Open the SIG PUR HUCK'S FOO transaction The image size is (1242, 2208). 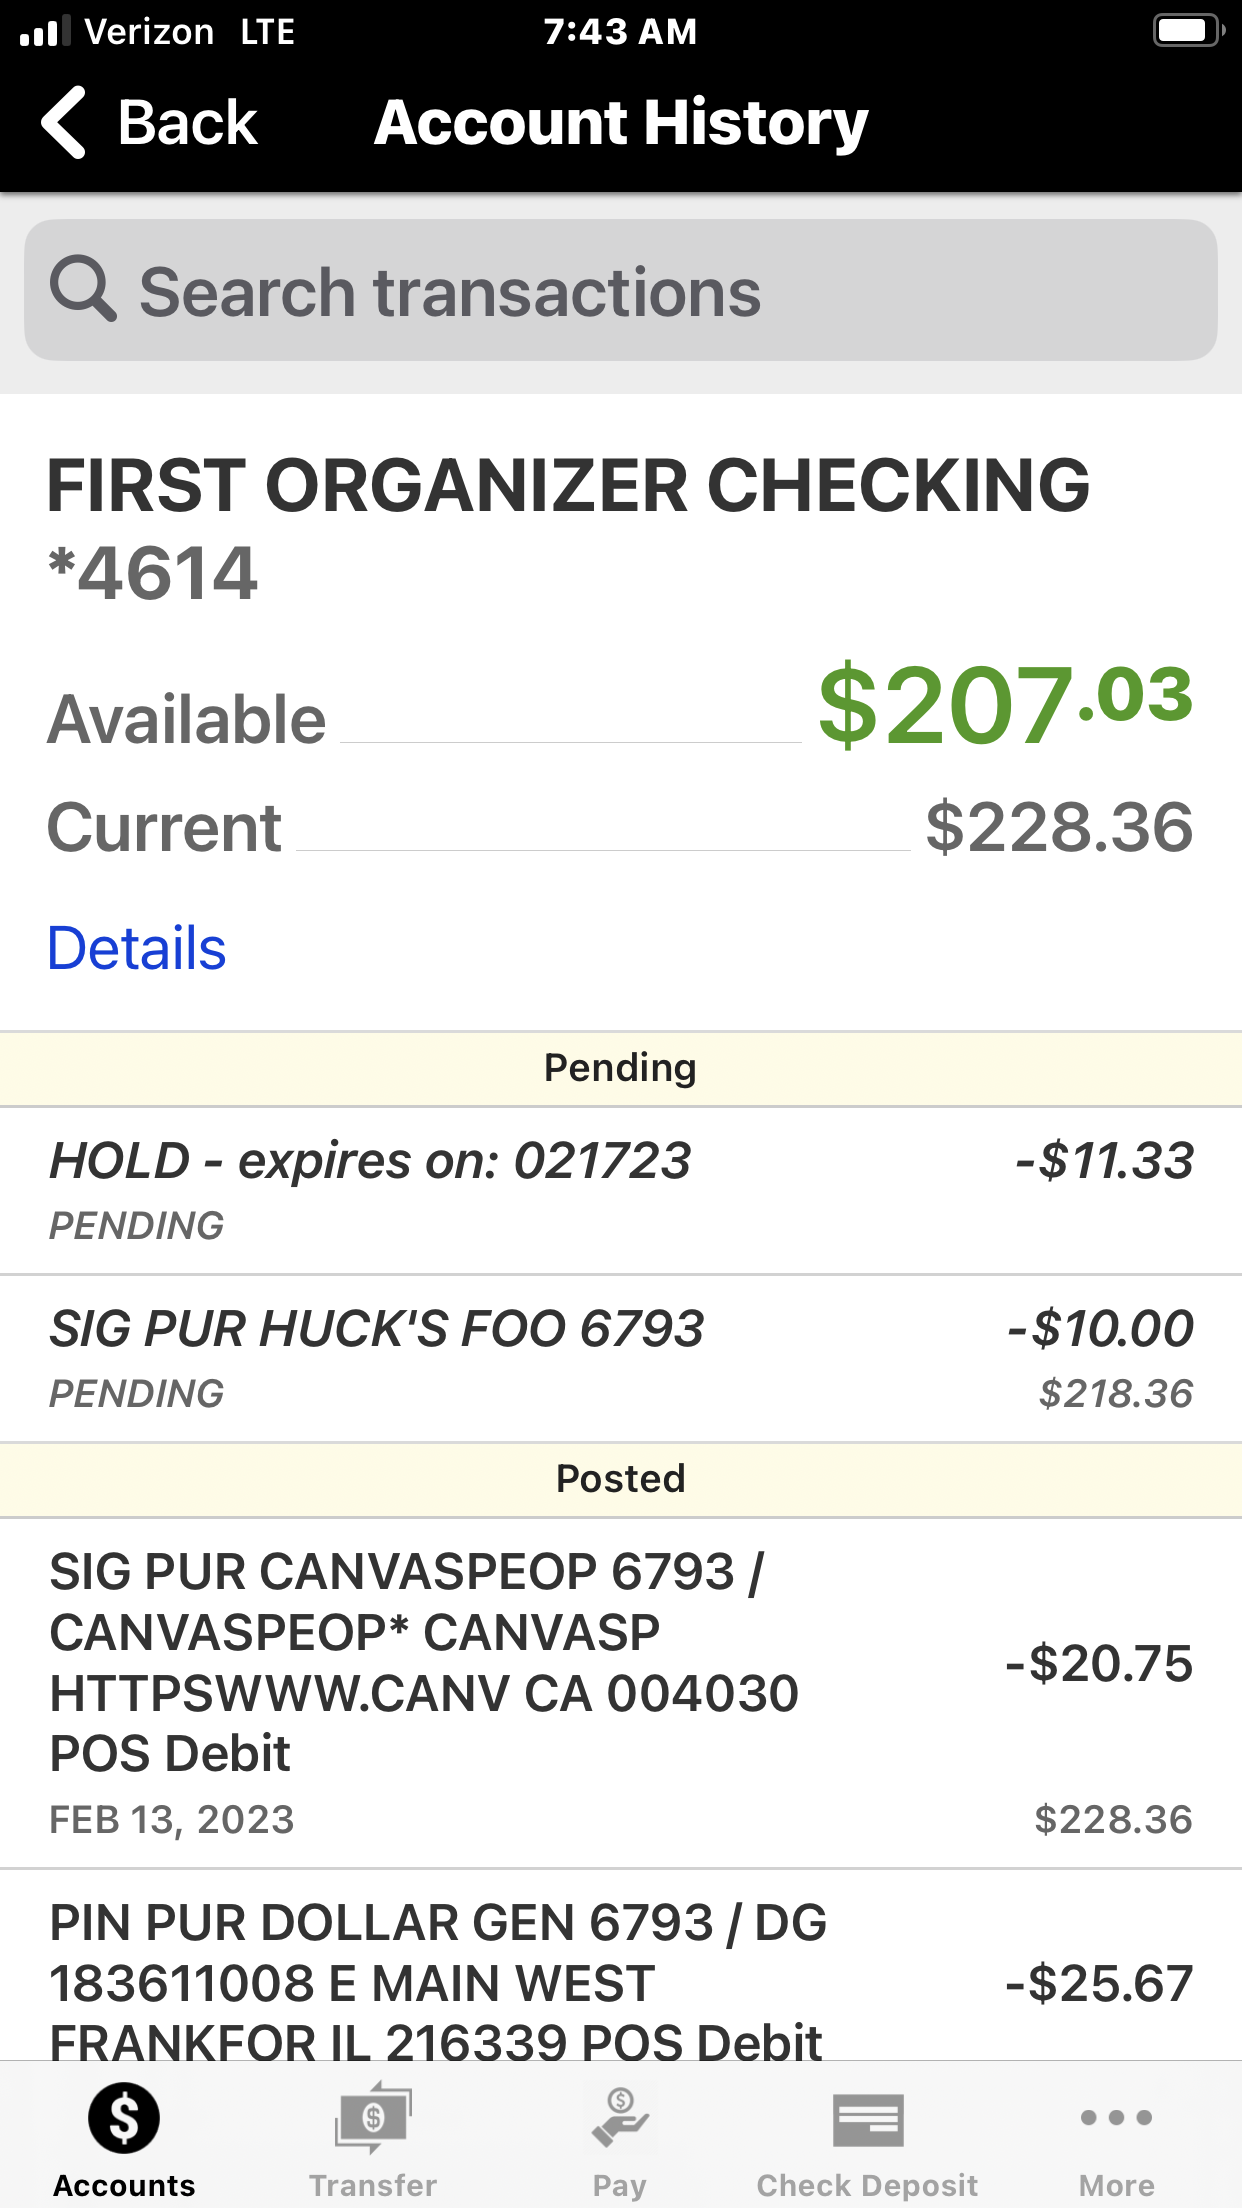point(620,1358)
